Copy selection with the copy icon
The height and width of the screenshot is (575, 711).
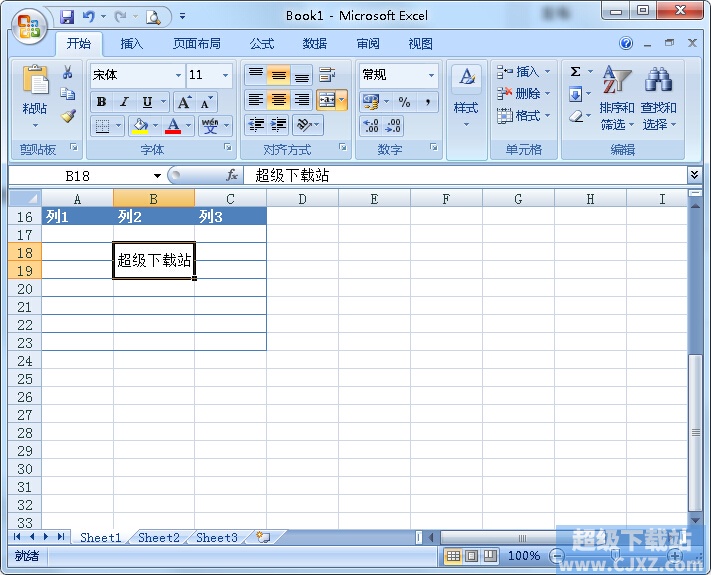click(68, 93)
